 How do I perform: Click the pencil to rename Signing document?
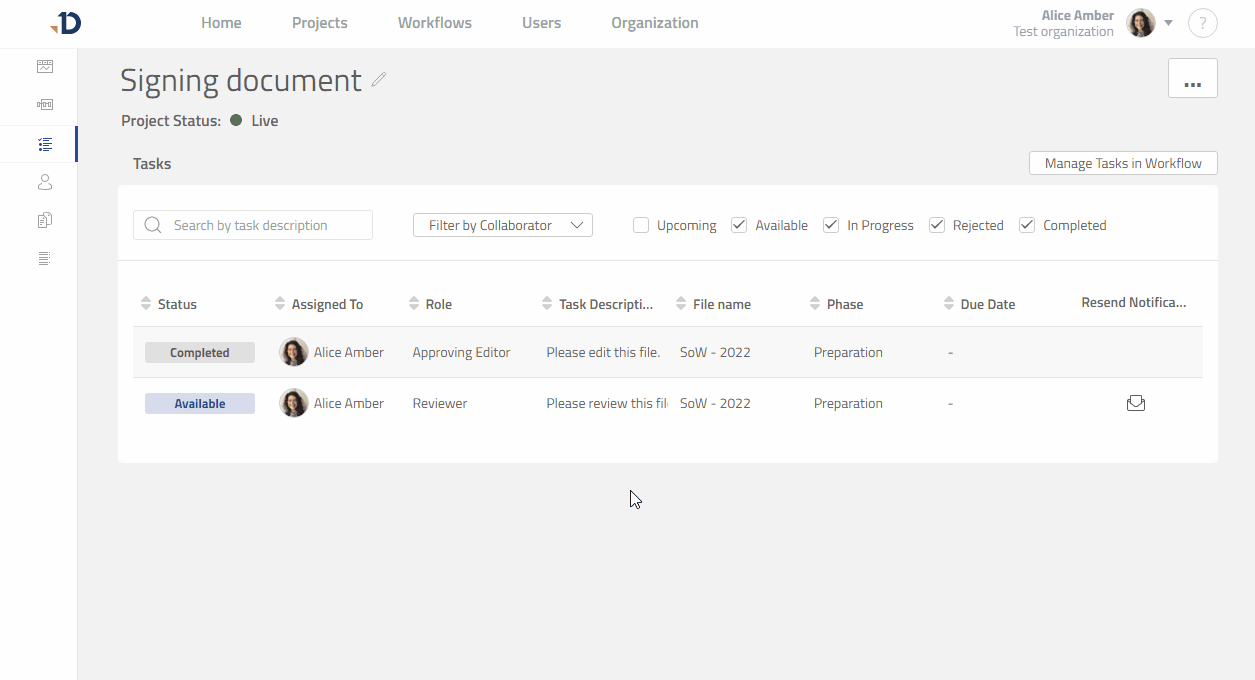tap(378, 80)
